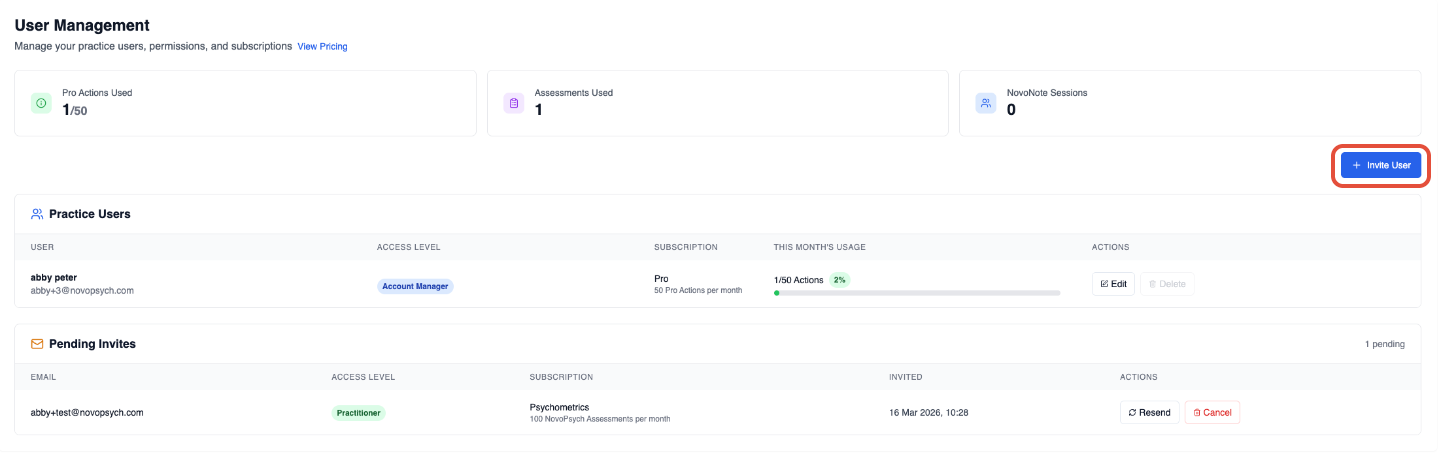Click the Pro Actions Used info icon
The image size is (1441, 462).
pos(41,103)
